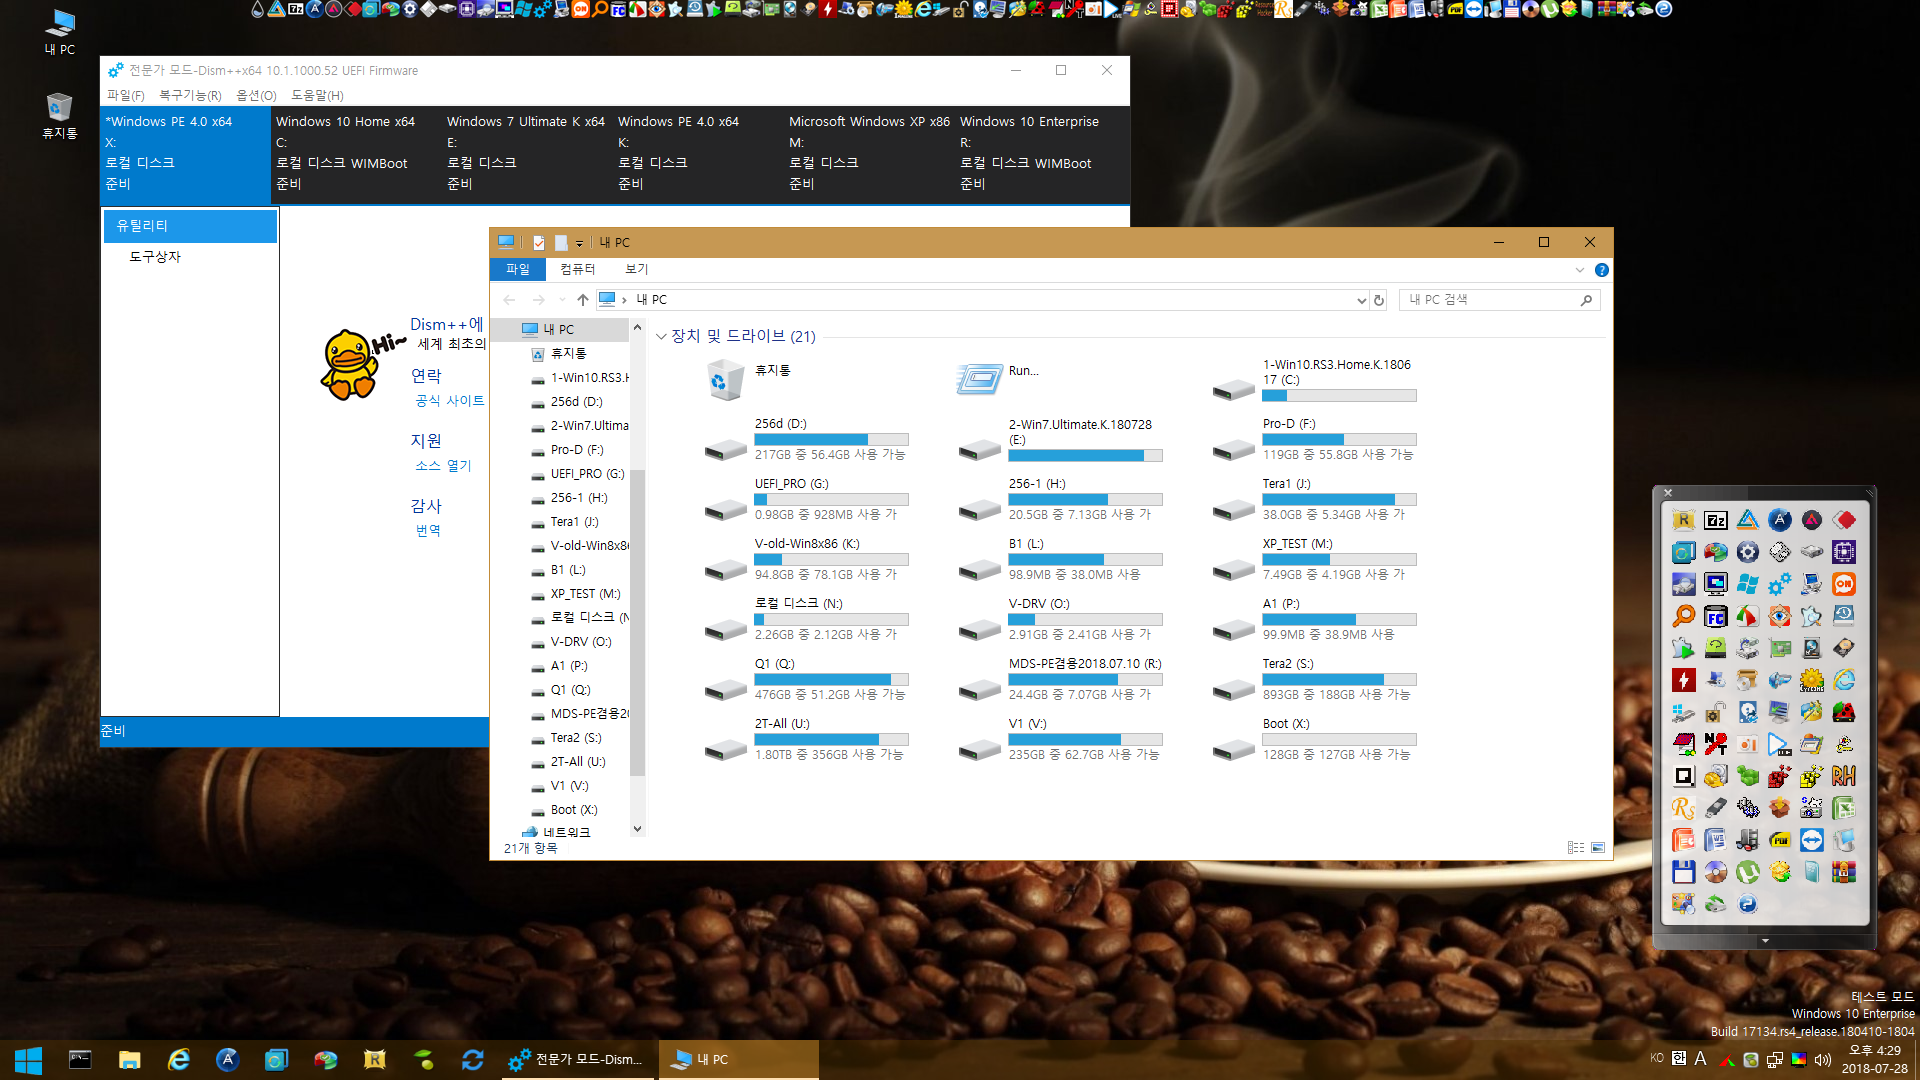
Task: Open the 공식 사이트 link in Dism++
Action: (x=450, y=401)
